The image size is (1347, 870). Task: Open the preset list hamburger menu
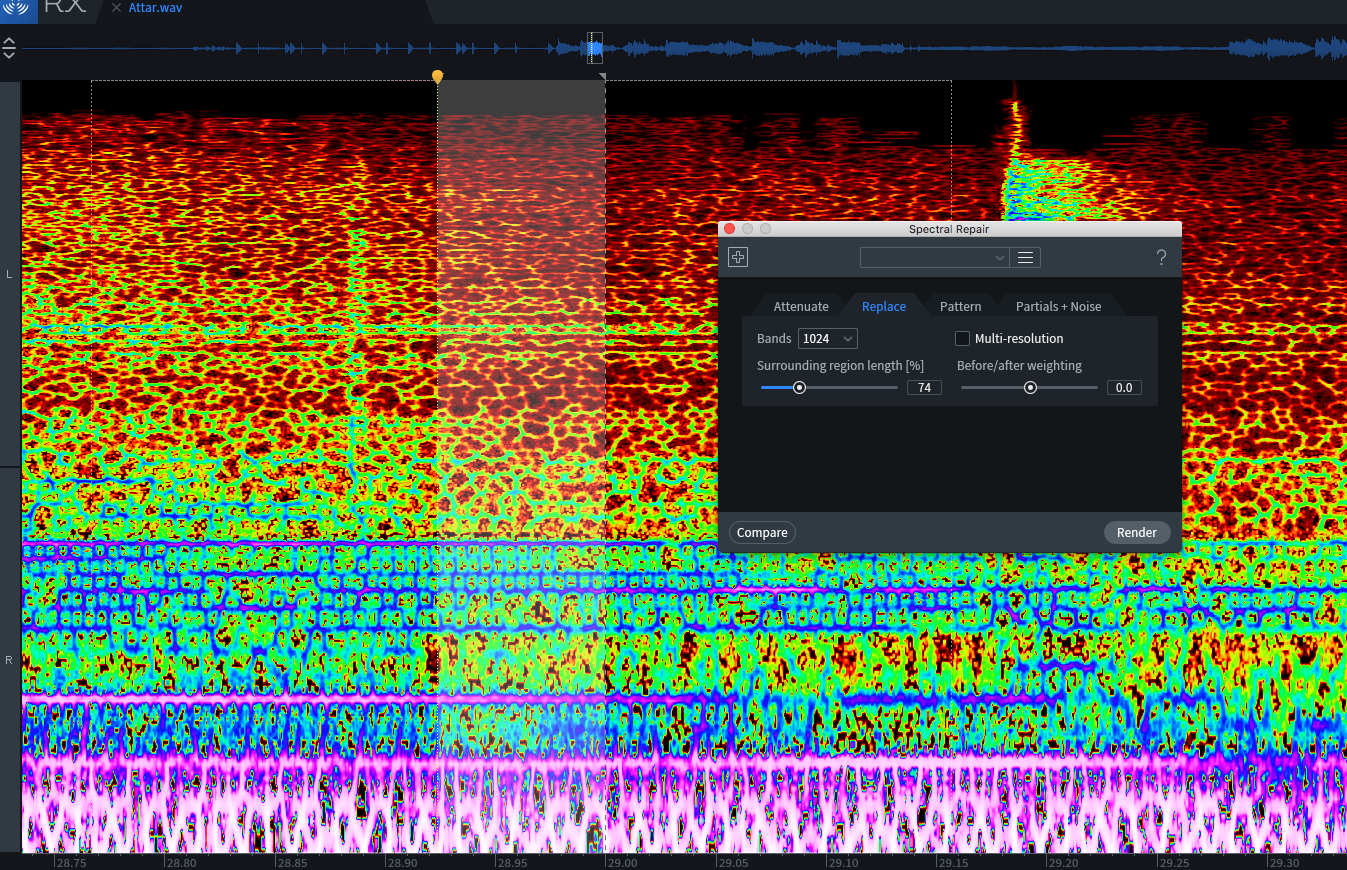(x=1025, y=258)
